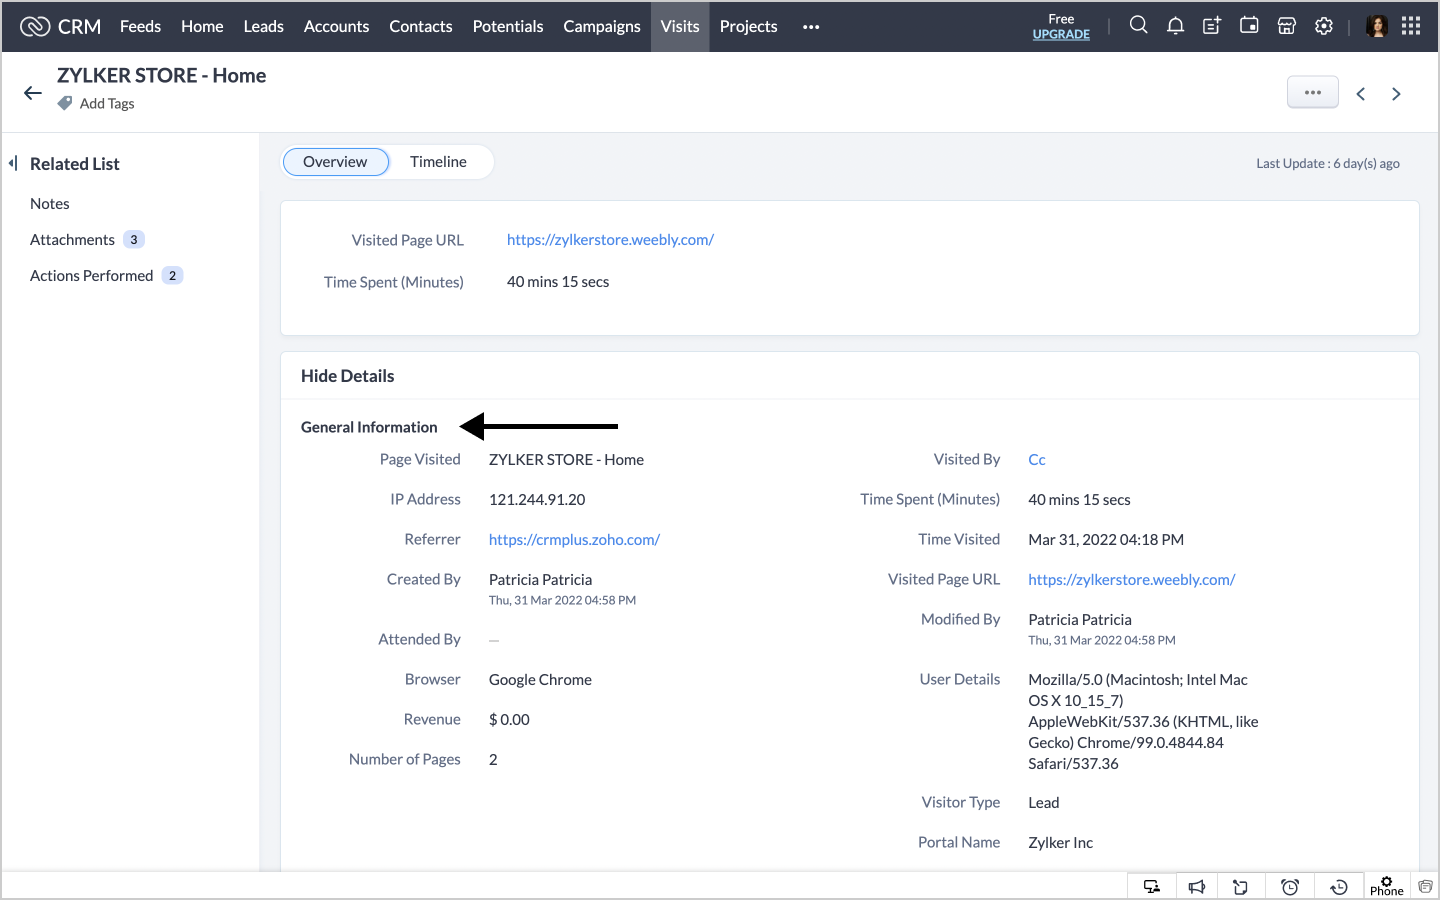1440x900 pixels.
Task: Open the marketplace store icon
Action: 1287,26
